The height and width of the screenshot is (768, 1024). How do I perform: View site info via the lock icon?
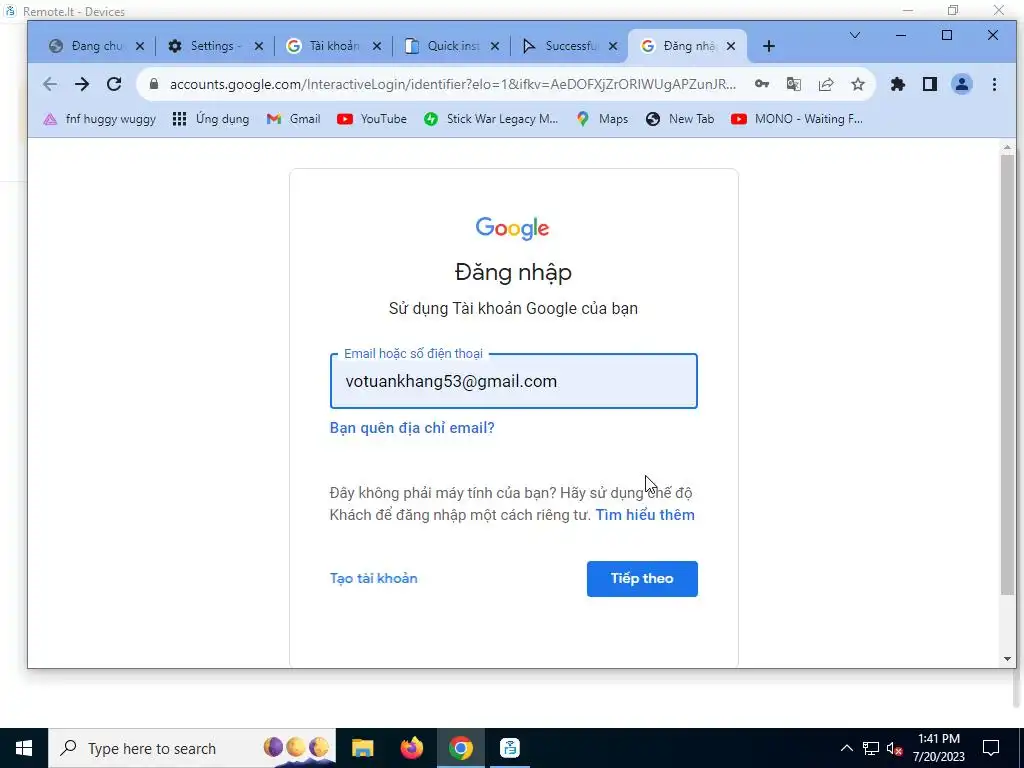coord(153,84)
